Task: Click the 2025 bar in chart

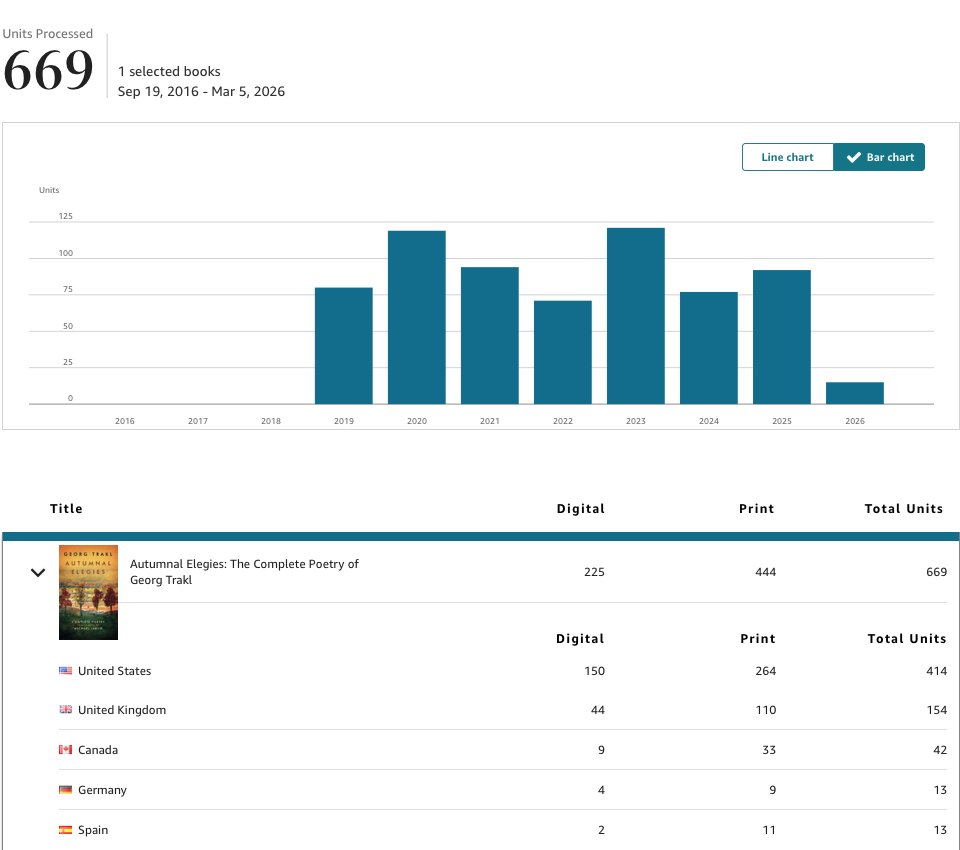Action: tap(782, 337)
